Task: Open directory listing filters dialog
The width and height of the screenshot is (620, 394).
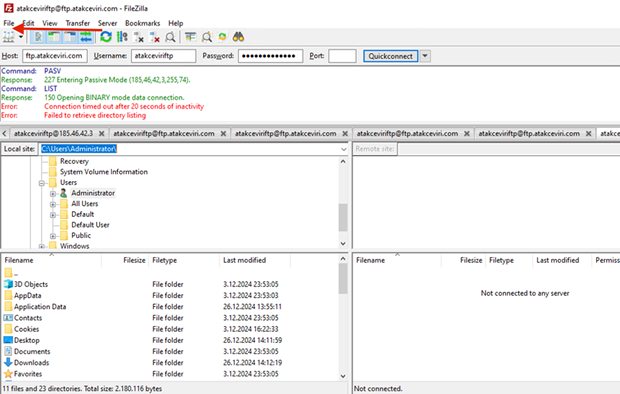Action: pos(191,37)
